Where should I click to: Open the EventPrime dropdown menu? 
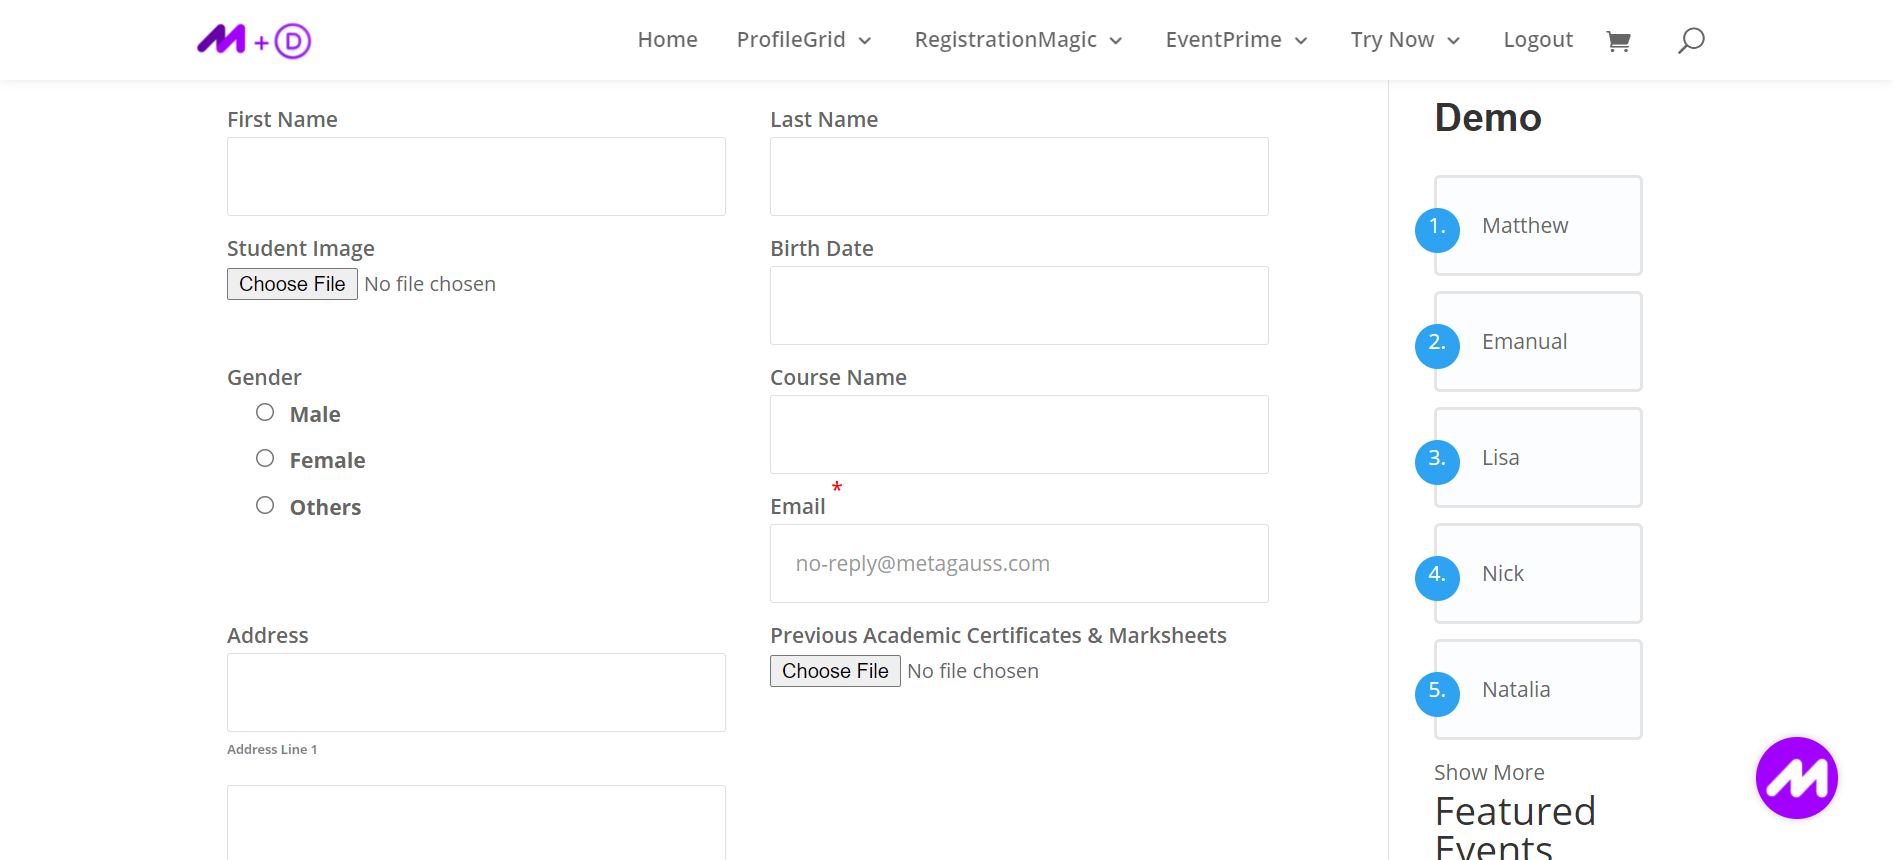(x=1236, y=40)
